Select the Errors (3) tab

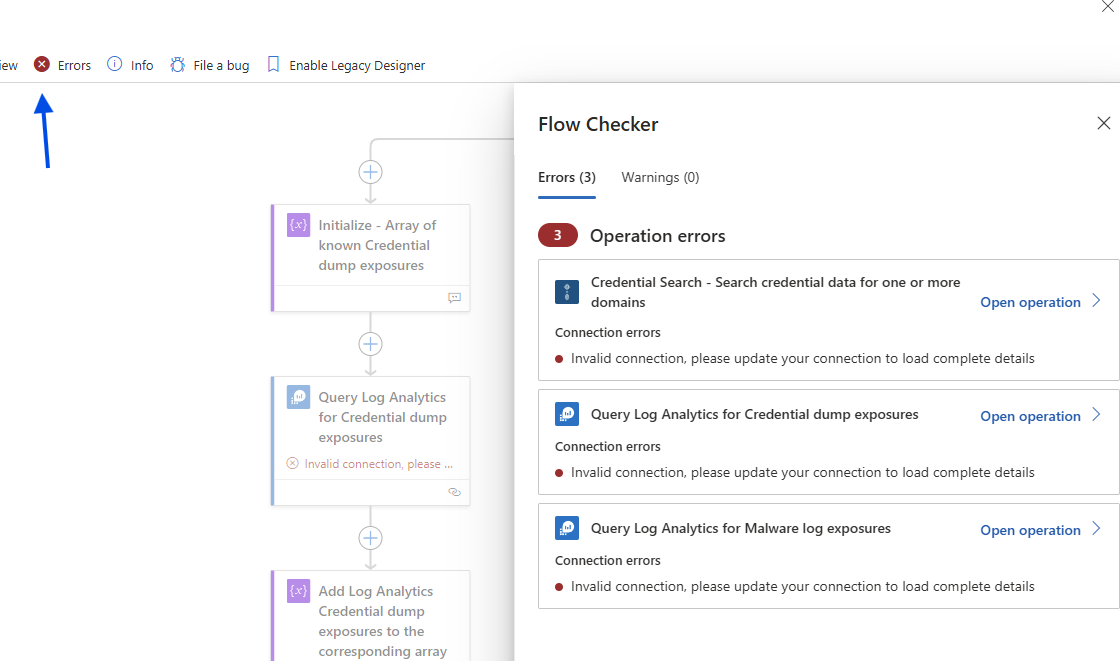pyautogui.click(x=566, y=177)
